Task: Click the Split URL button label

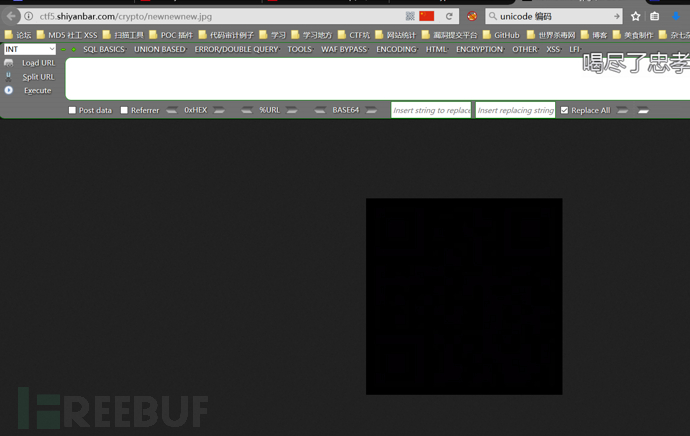Action: click(39, 77)
